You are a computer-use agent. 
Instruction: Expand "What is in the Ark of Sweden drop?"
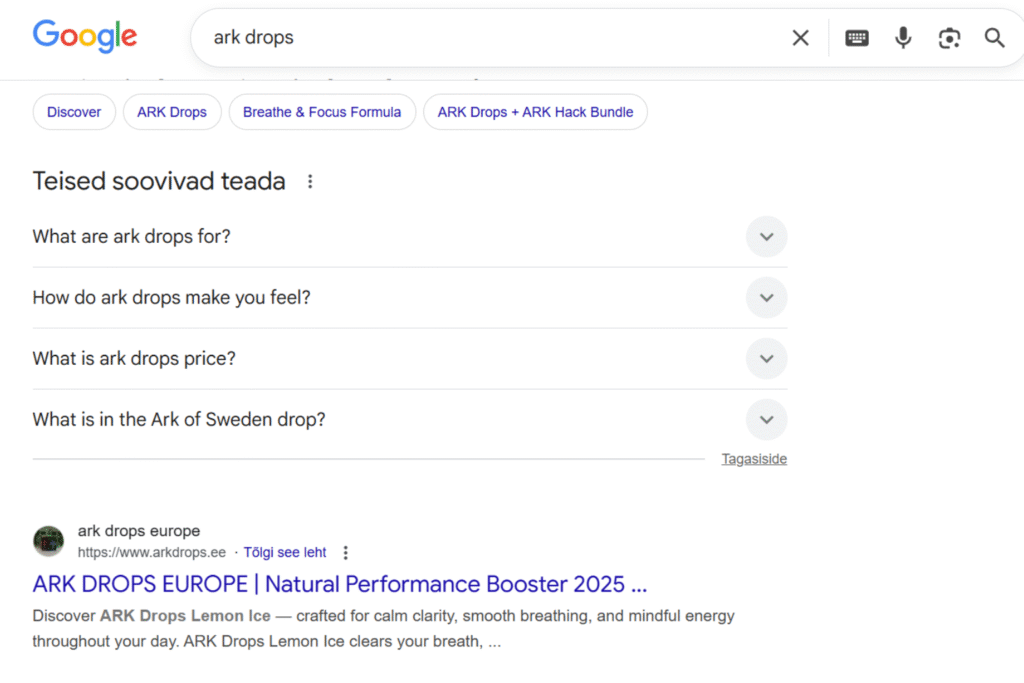[766, 420]
